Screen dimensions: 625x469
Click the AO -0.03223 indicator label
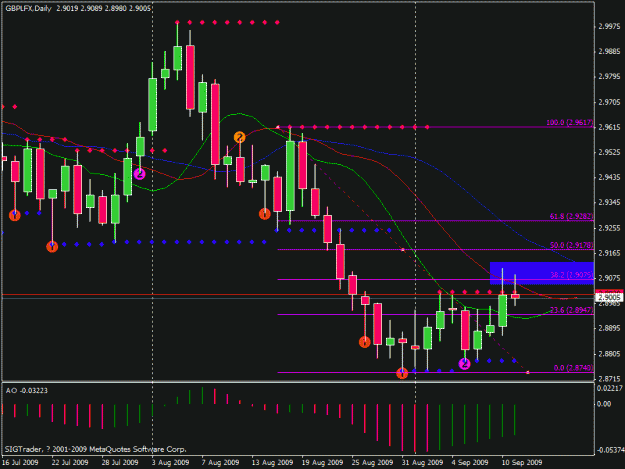tap(27, 391)
